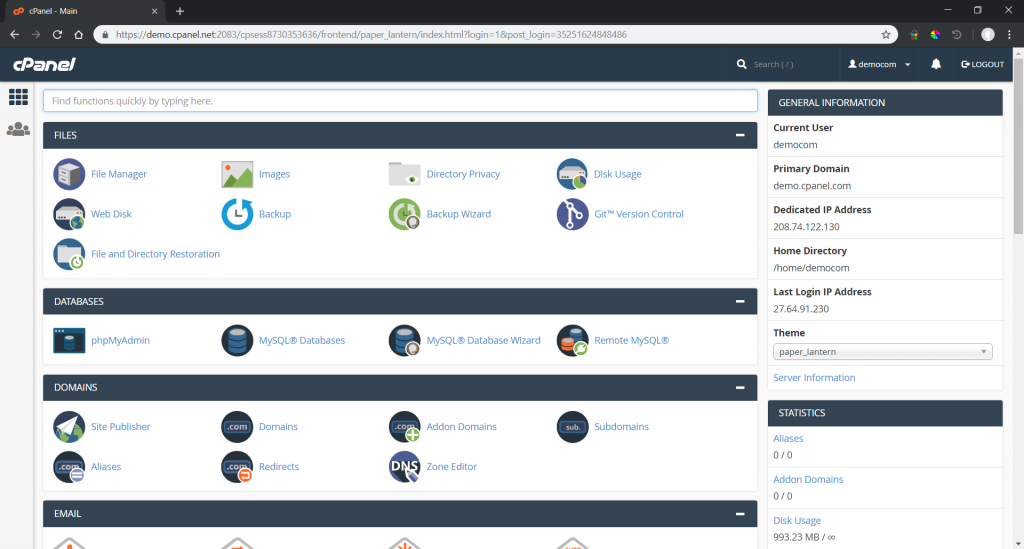
Task: Click the File and Directory Restoration icon
Action: pos(69,254)
